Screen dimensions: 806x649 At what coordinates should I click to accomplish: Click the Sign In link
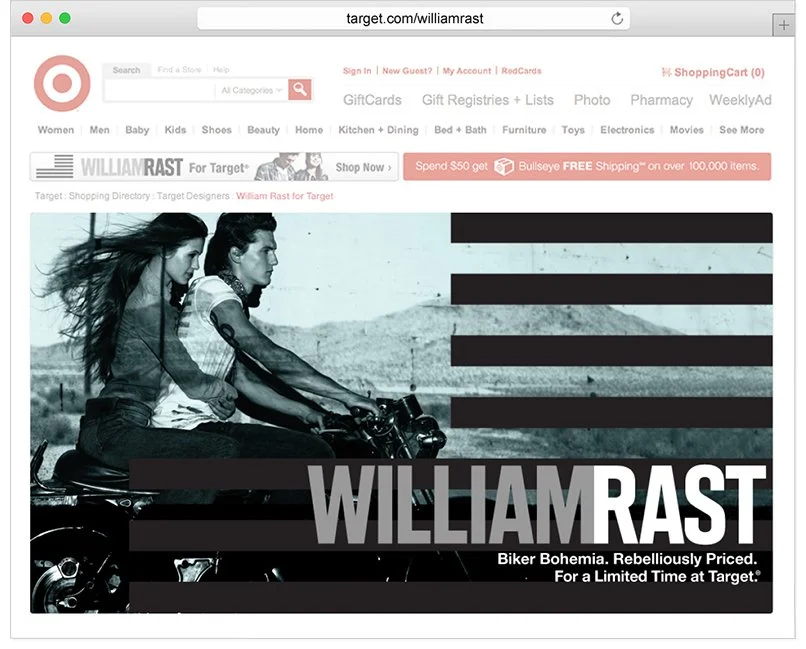[357, 71]
